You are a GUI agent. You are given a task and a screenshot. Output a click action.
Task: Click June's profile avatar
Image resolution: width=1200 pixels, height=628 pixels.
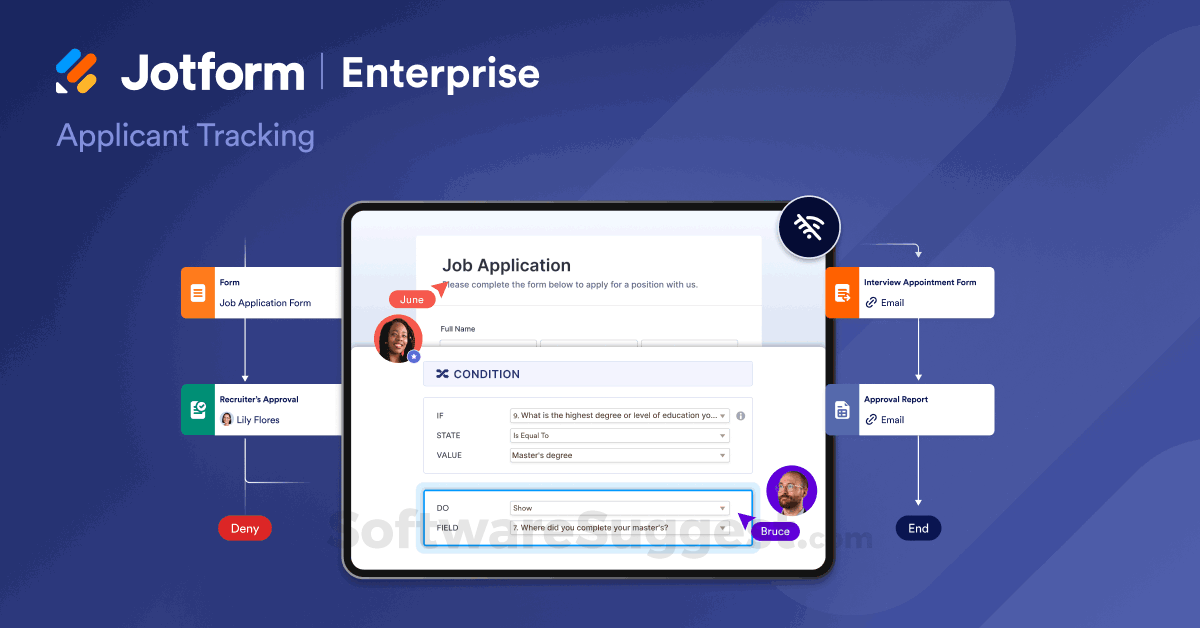tap(399, 338)
